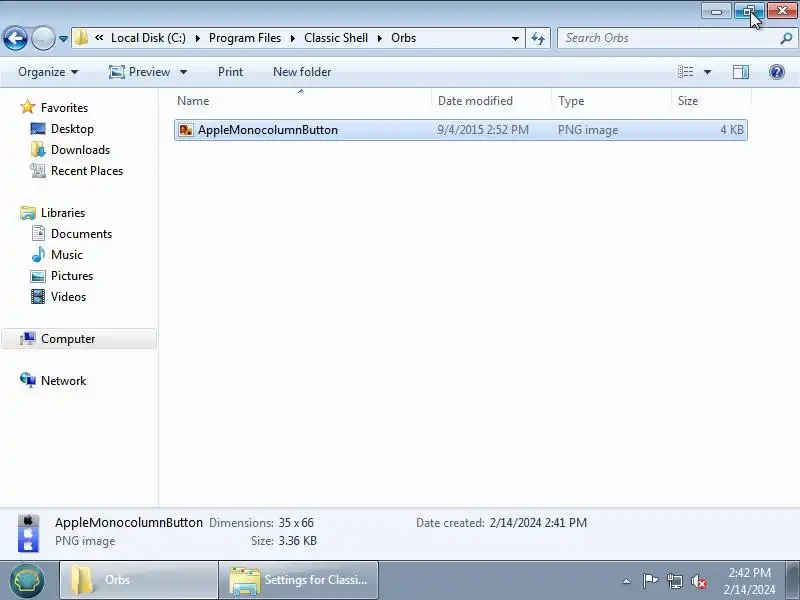
Task: Open Action Center flag icon
Action: [650, 581]
